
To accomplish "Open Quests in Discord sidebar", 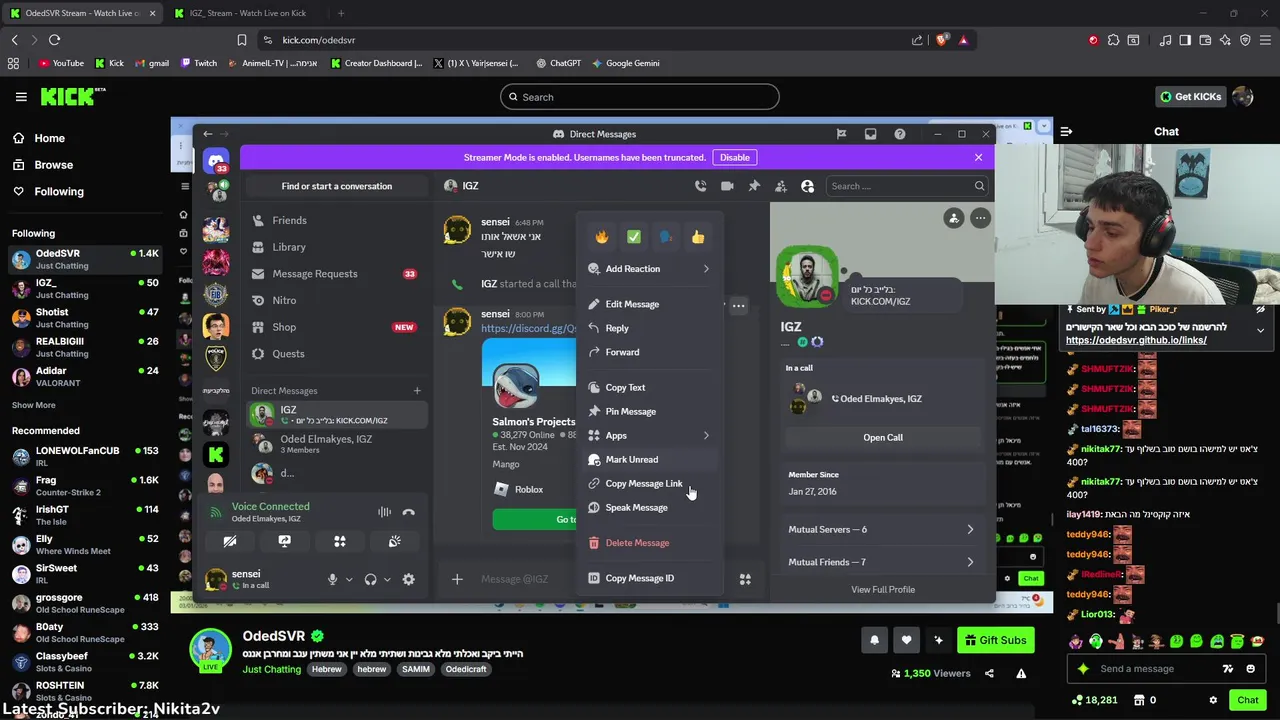I will tap(337, 354).
